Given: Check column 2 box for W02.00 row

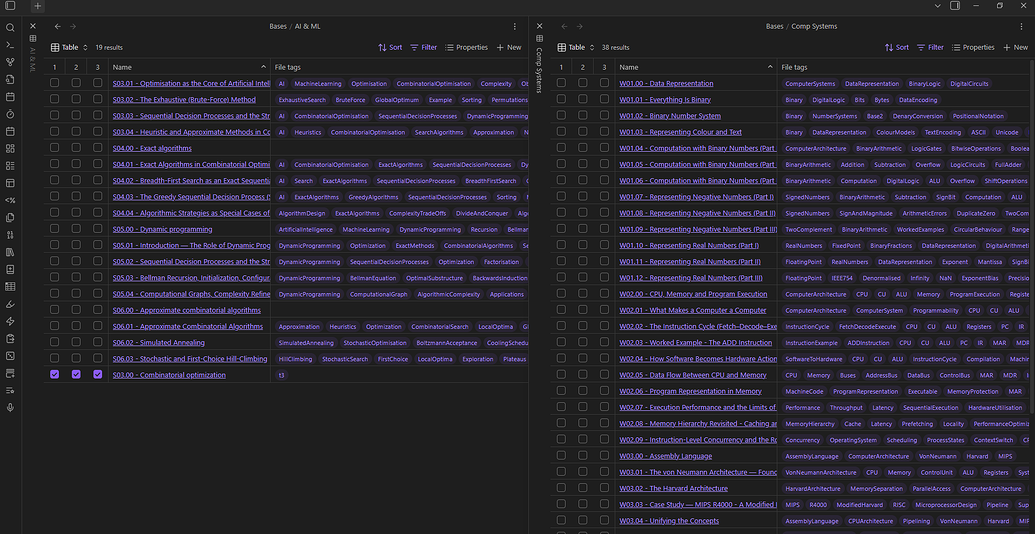Looking at the screenshot, I should 582,294.
